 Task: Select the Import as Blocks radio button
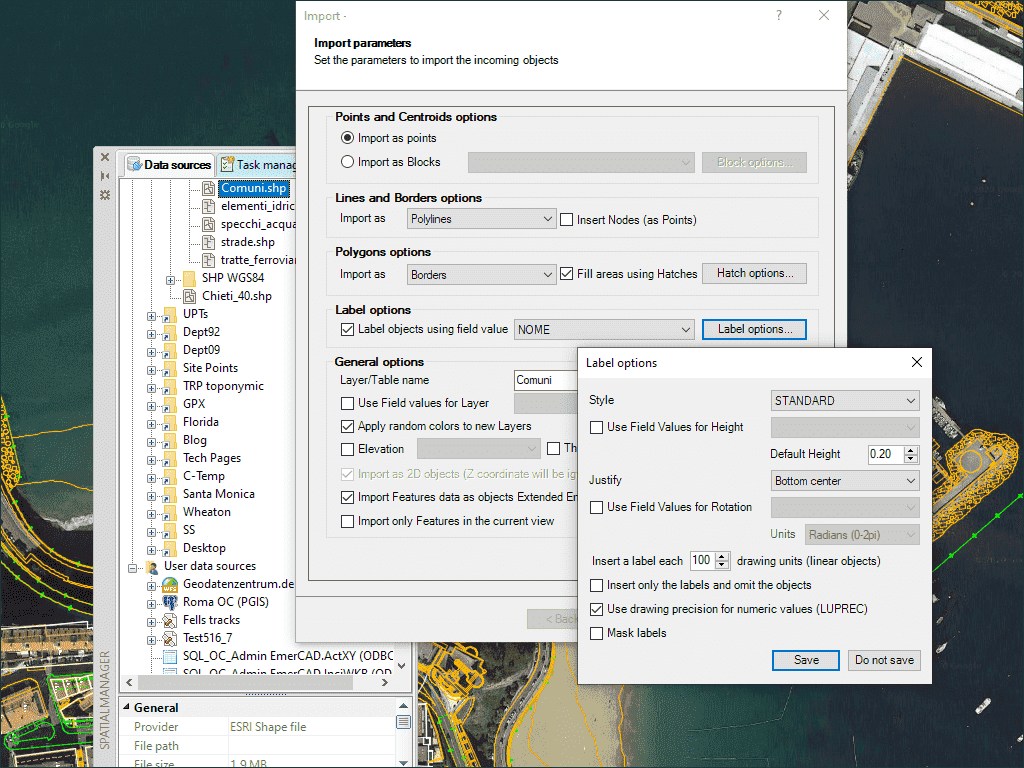[x=347, y=162]
